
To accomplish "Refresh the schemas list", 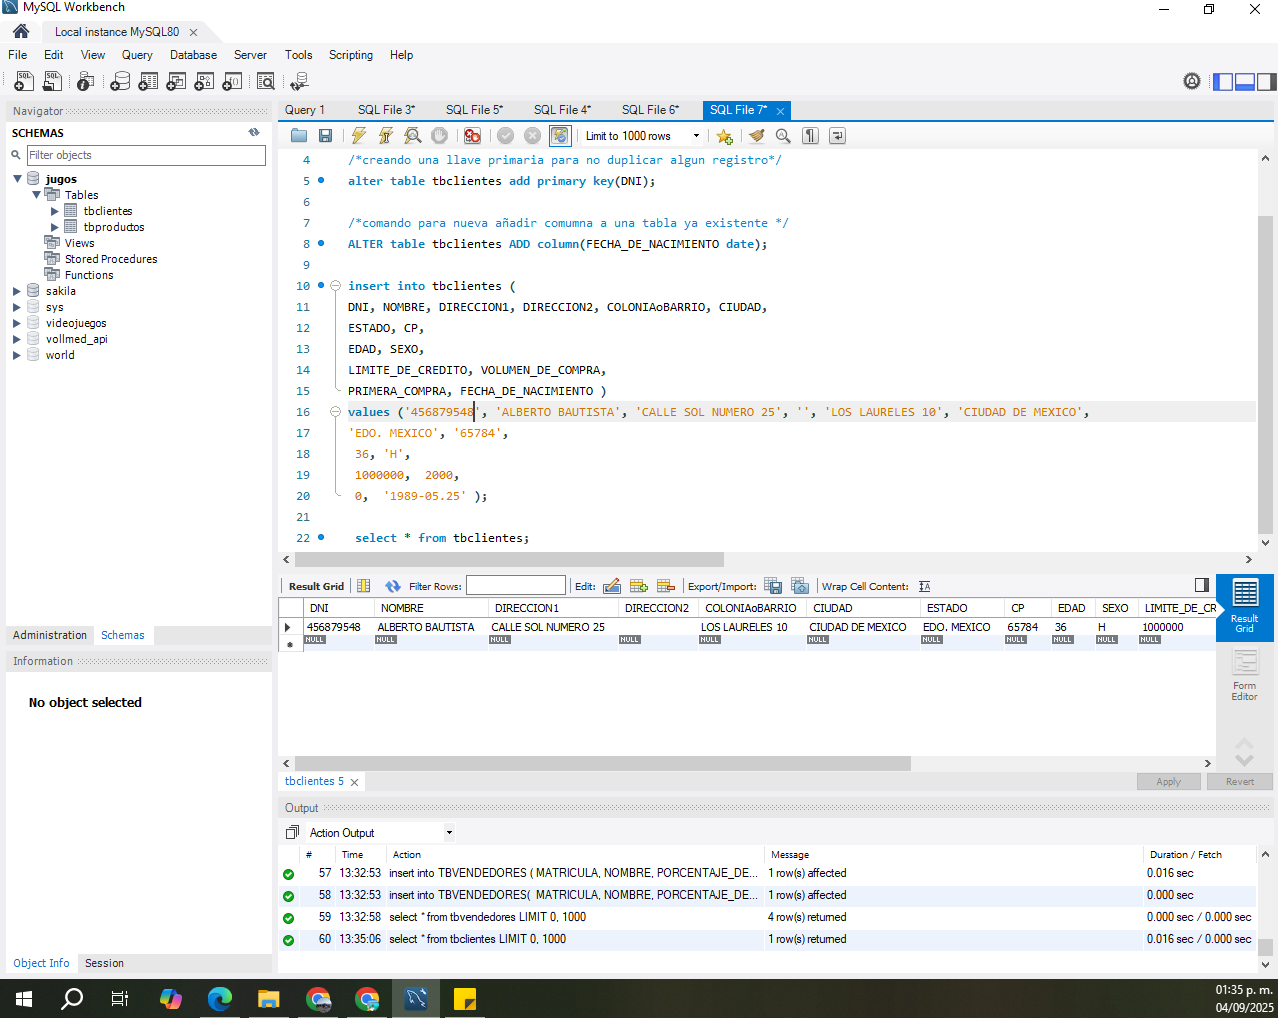I will [254, 132].
